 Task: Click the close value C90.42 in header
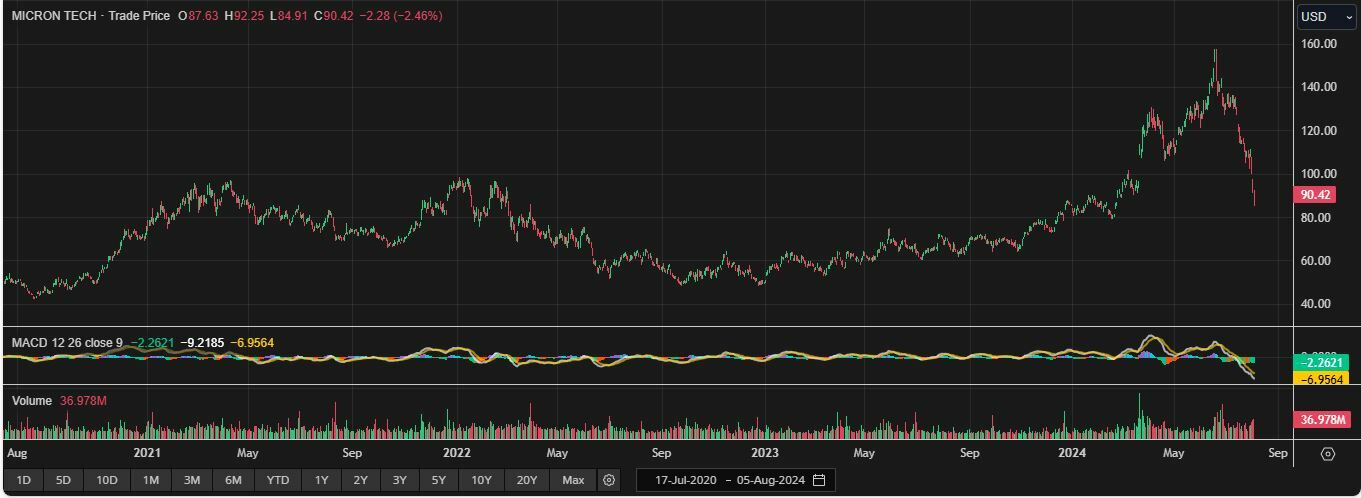click(333, 16)
